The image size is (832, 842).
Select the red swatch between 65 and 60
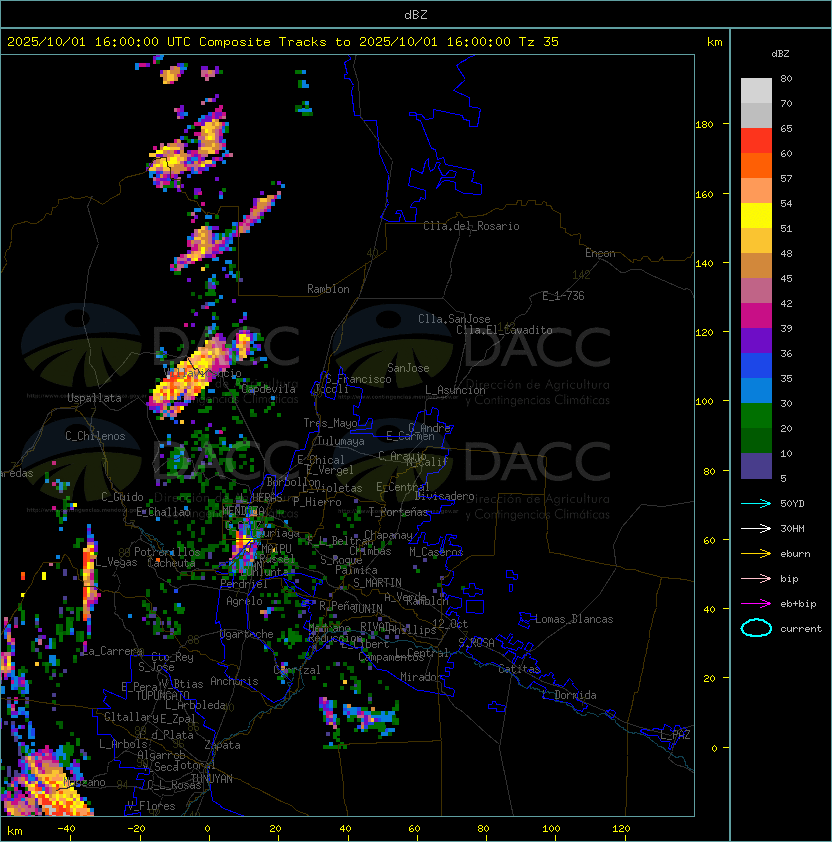[756, 141]
